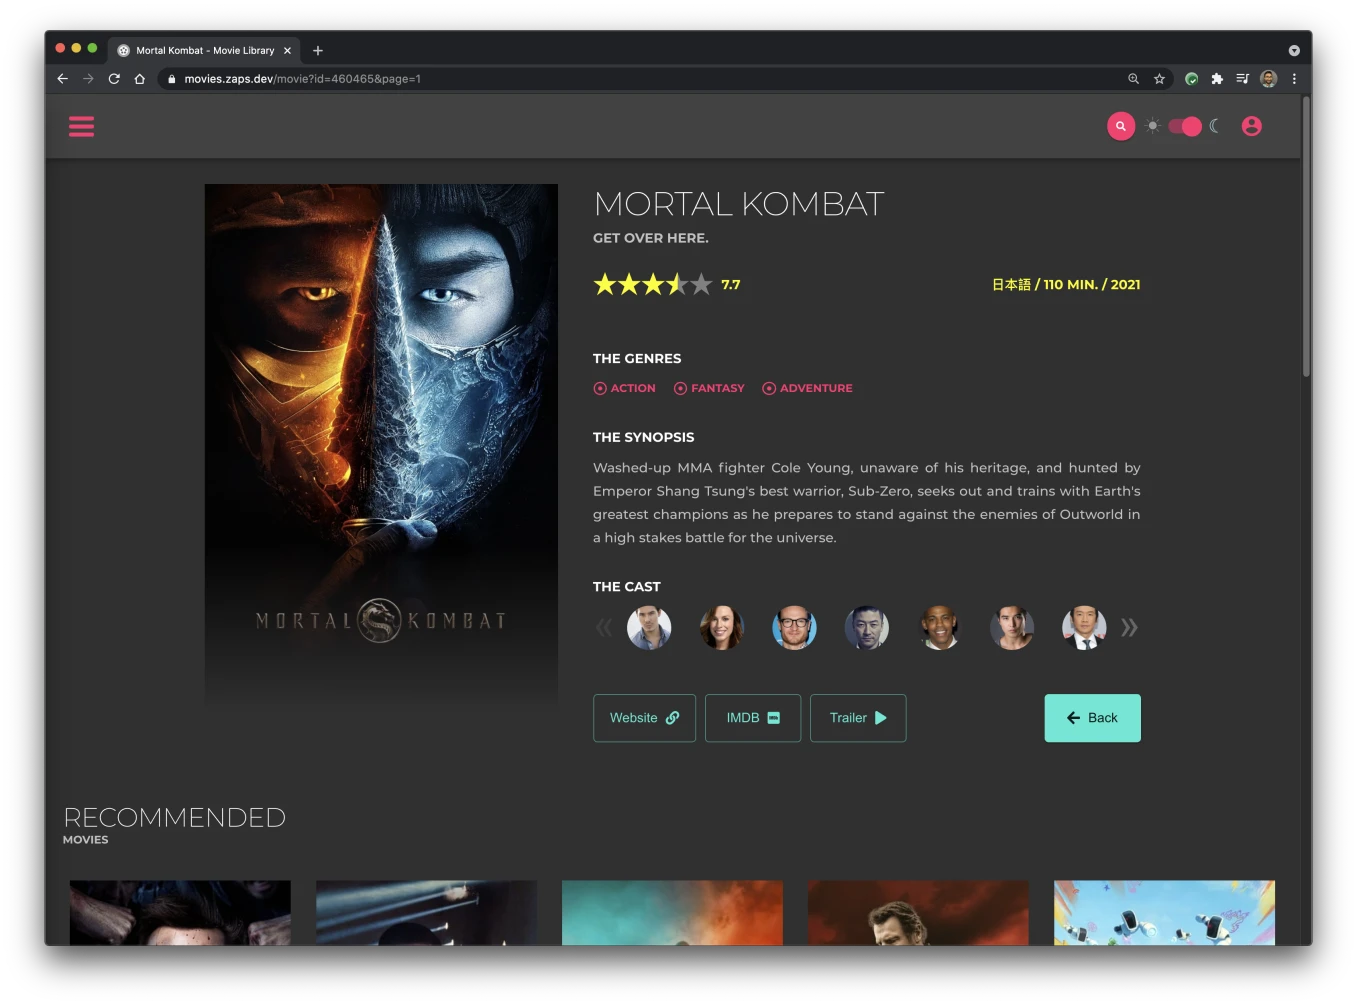Open the fifth cast member photo
Screen dimensions: 1357x1005
(x=939, y=628)
